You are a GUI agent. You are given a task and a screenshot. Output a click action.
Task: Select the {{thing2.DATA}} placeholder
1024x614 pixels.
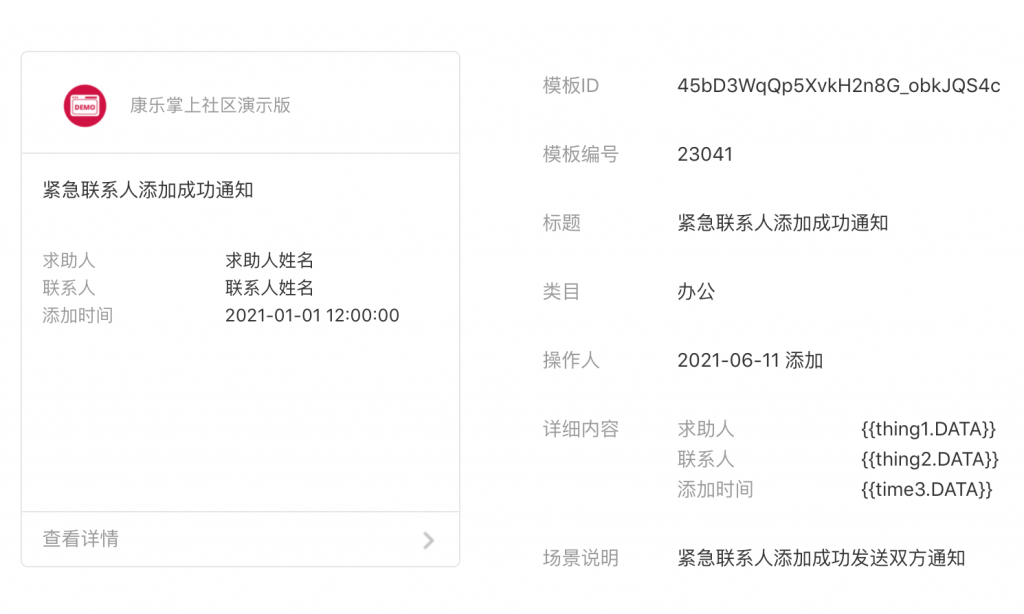tap(929, 459)
